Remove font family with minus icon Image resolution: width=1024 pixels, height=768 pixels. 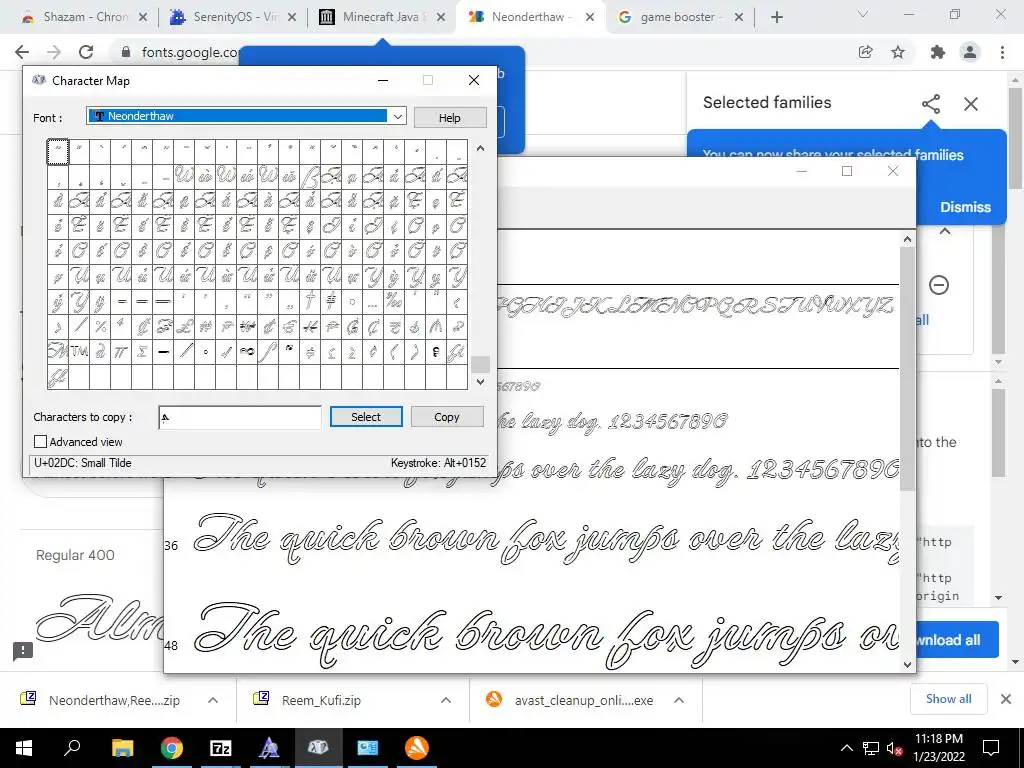(x=938, y=285)
